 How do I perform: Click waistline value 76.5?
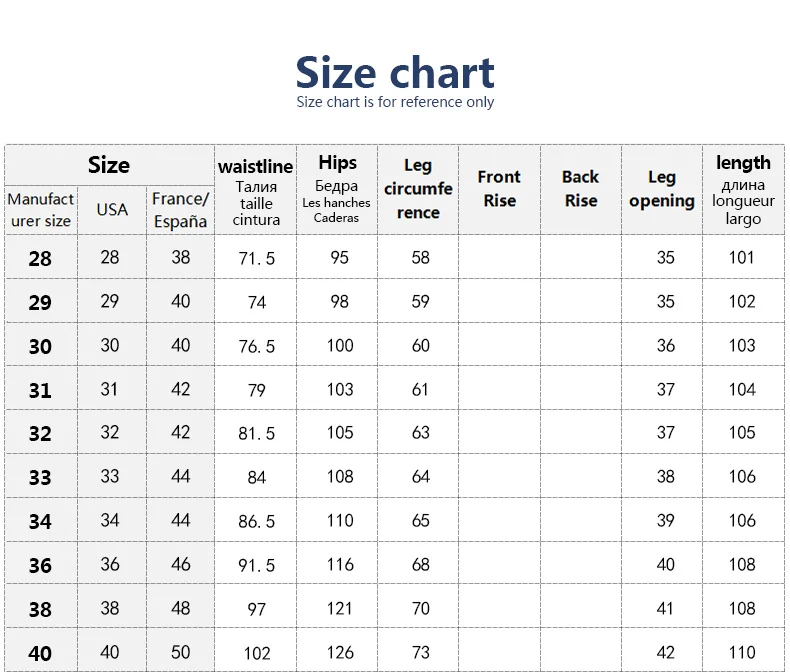pyautogui.click(x=257, y=346)
